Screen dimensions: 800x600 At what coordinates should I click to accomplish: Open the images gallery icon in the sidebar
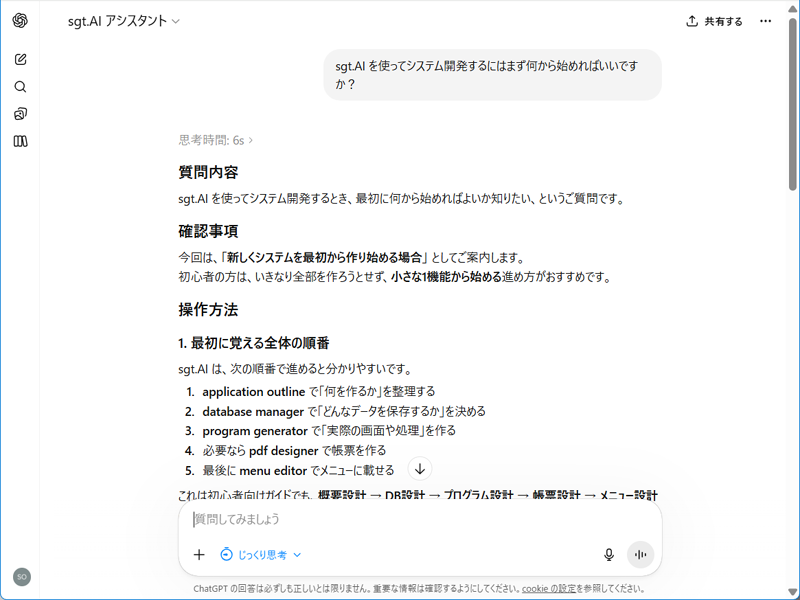(20, 114)
